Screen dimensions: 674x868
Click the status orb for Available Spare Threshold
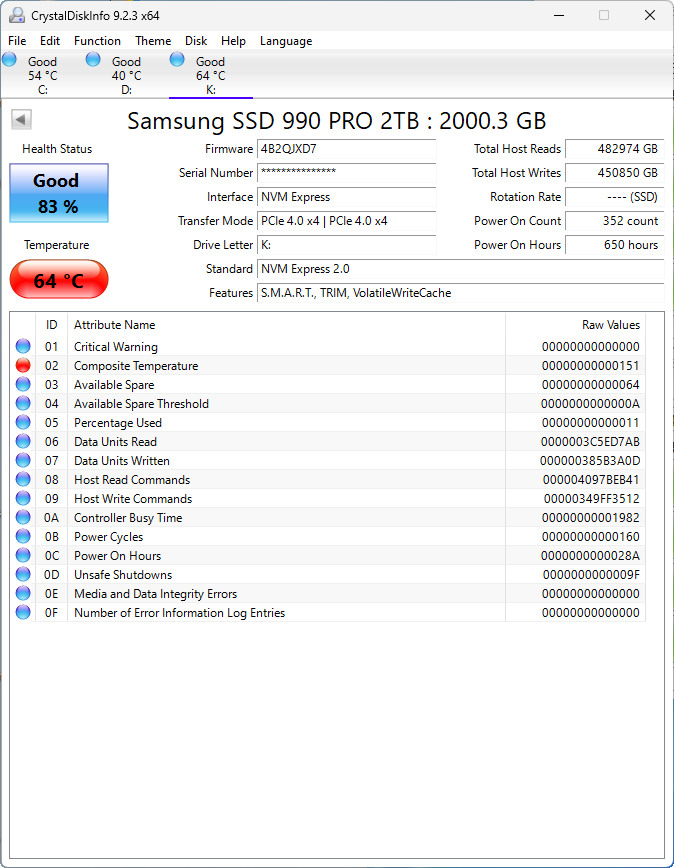tap(23, 404)
